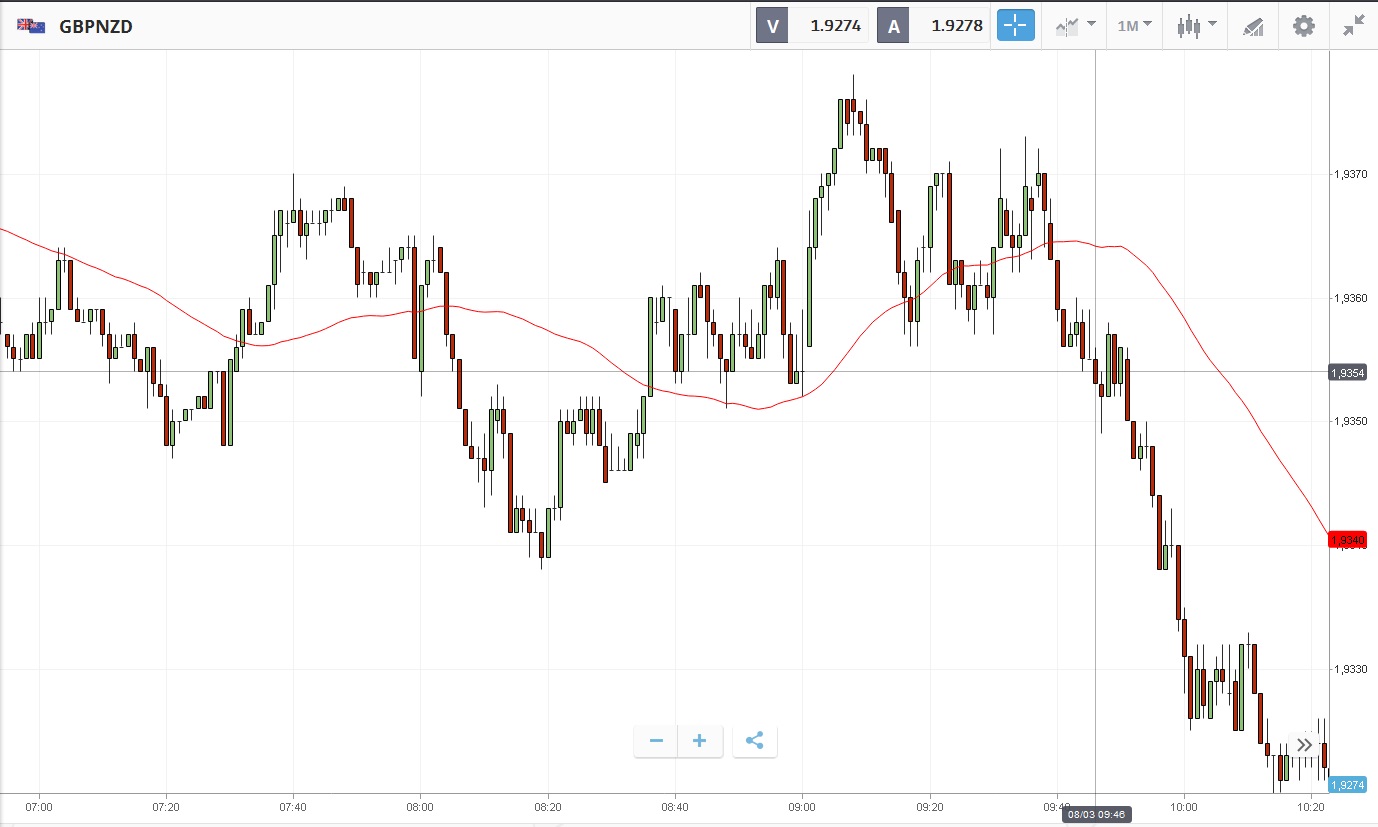Zoom in the chart with plus
Viewport: 1378px width, 827px height.
click(x=700, y=741)
